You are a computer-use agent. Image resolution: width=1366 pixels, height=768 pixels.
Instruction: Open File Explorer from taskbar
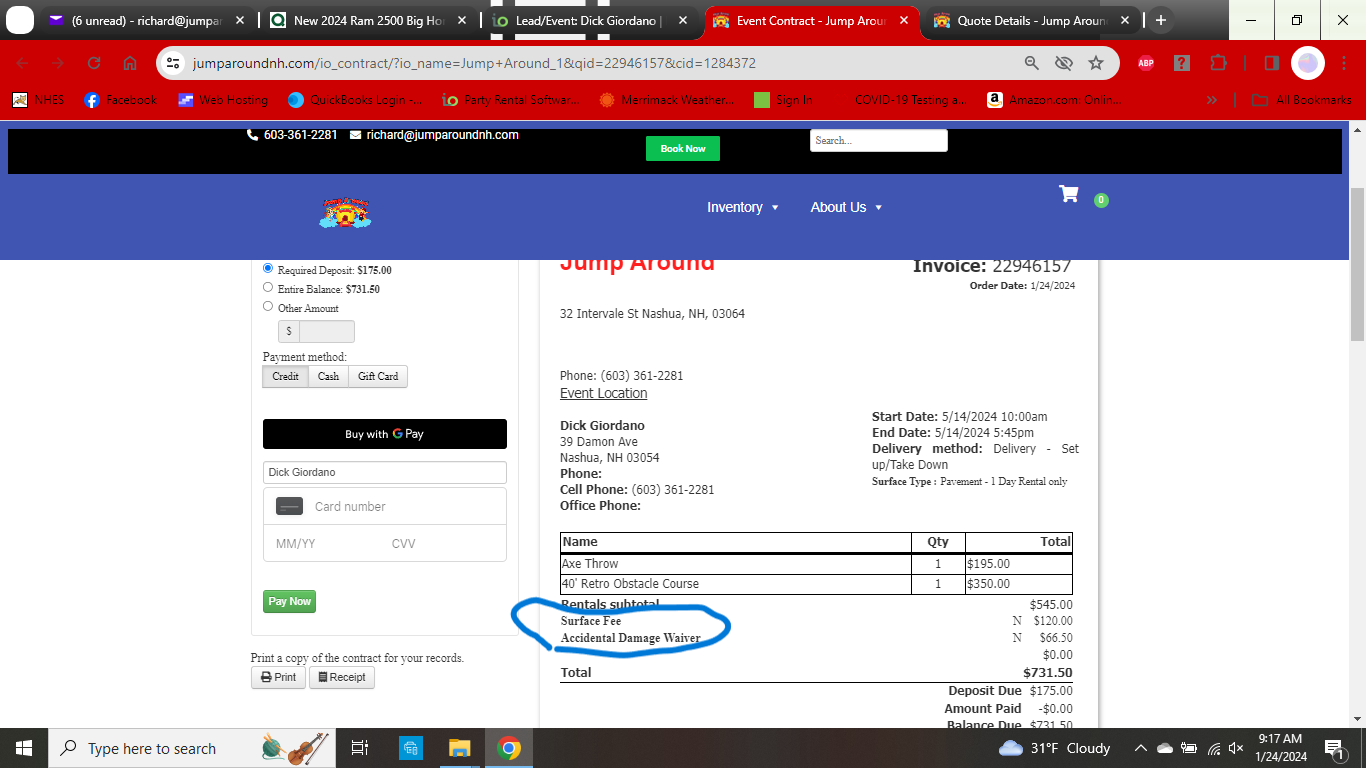(x=459, y=748)
